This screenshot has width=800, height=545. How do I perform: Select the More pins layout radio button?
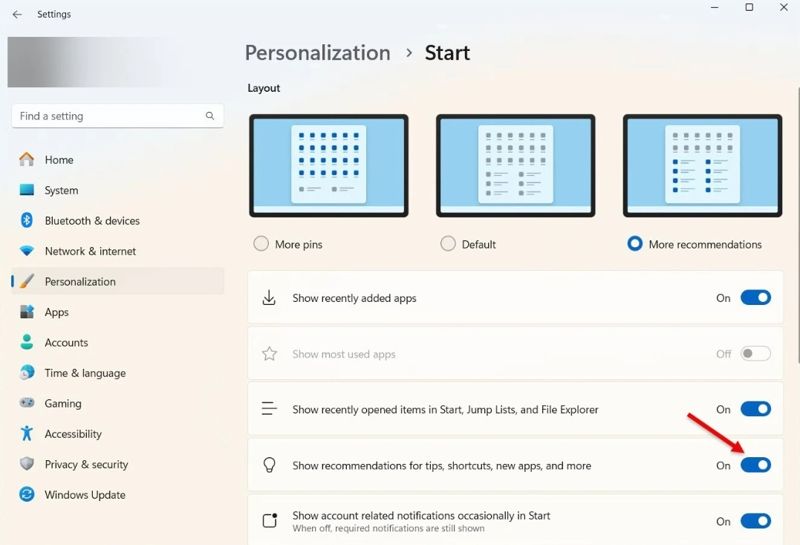(261, 244)
